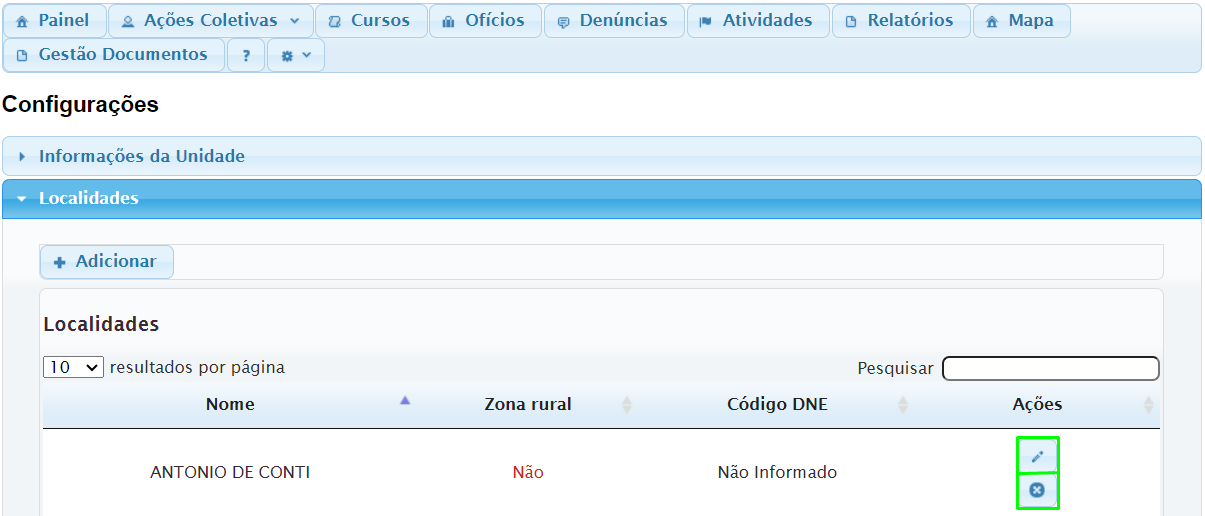This screenshot has width=1205, height=516.
Task: Go to the Cursos menu
Action: point(370,21)
